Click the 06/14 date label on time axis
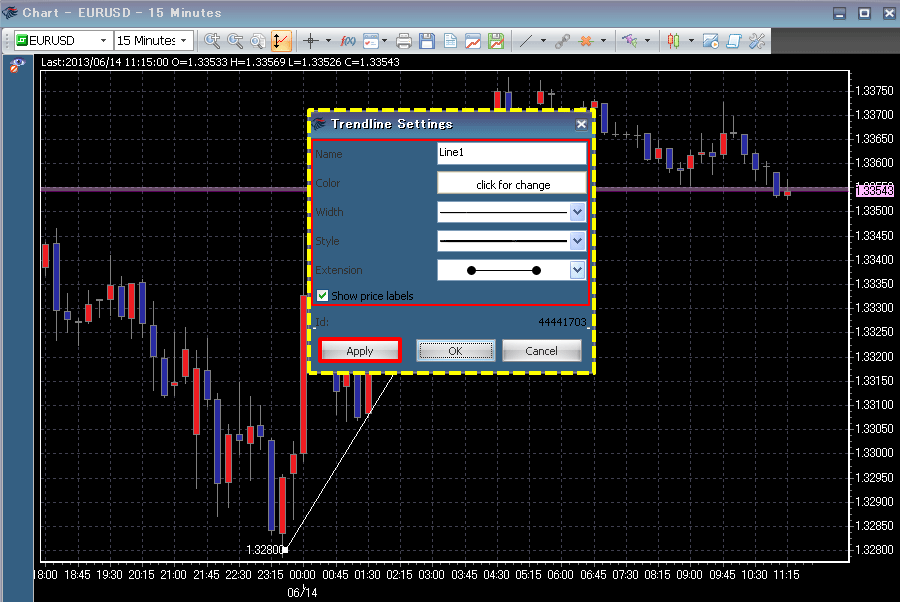The width and height of the screenshot is (900, 602). tap(302, 592)
